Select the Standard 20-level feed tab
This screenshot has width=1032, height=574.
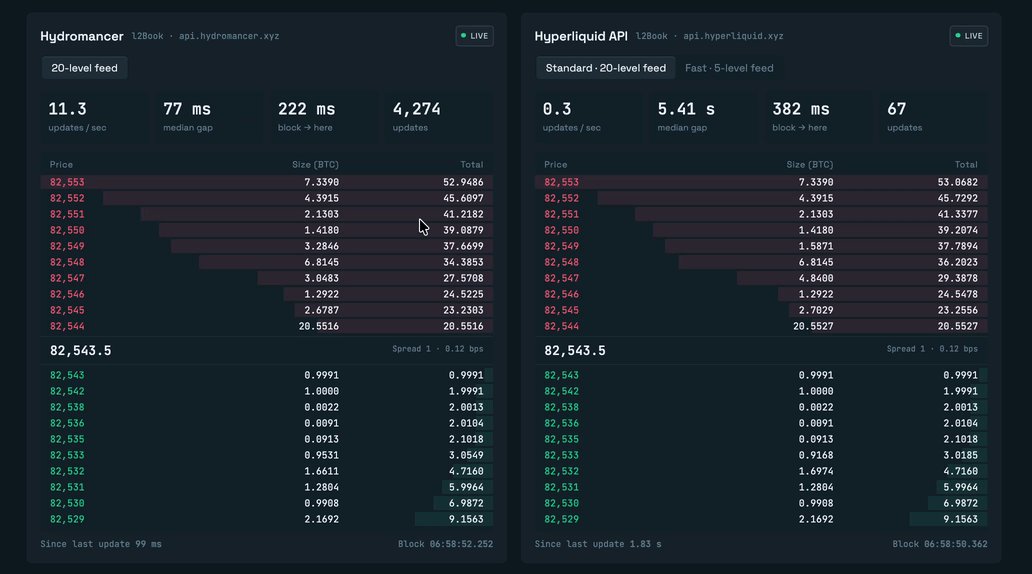tap(606, 68)
